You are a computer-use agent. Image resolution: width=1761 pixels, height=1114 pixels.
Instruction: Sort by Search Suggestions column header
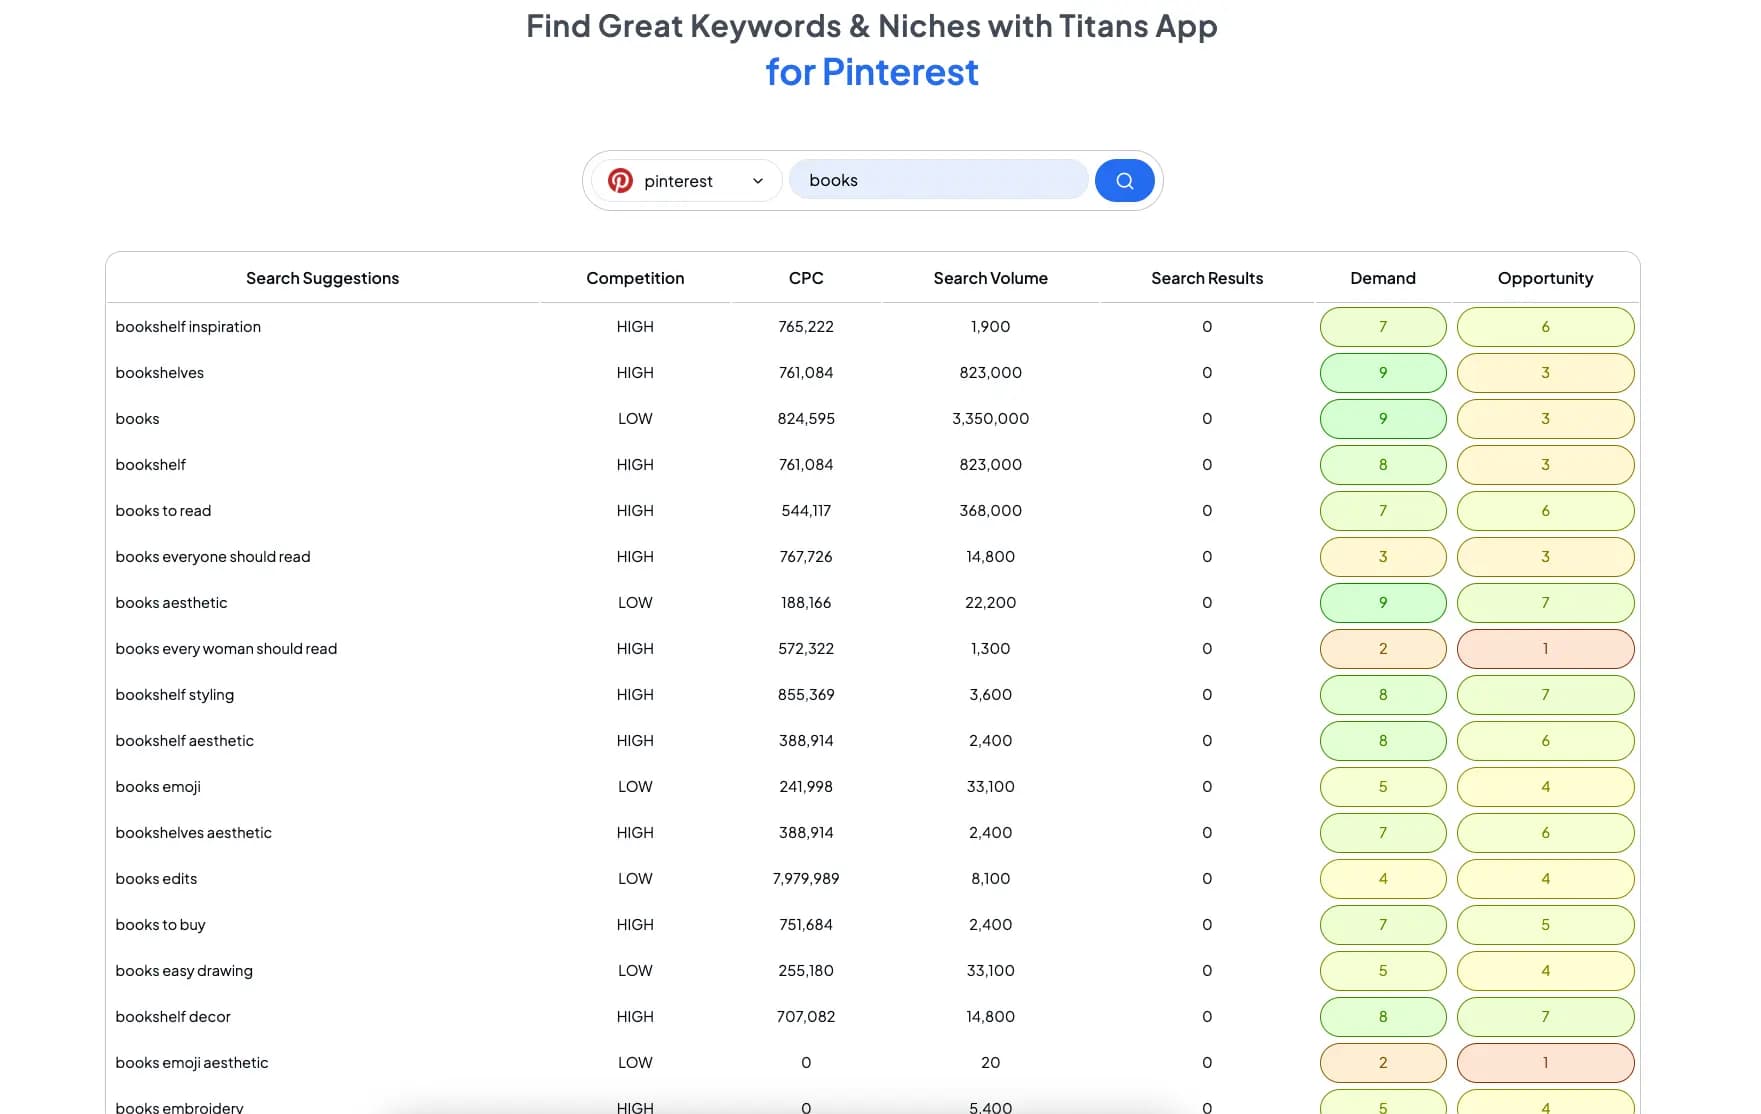(322, 279)
